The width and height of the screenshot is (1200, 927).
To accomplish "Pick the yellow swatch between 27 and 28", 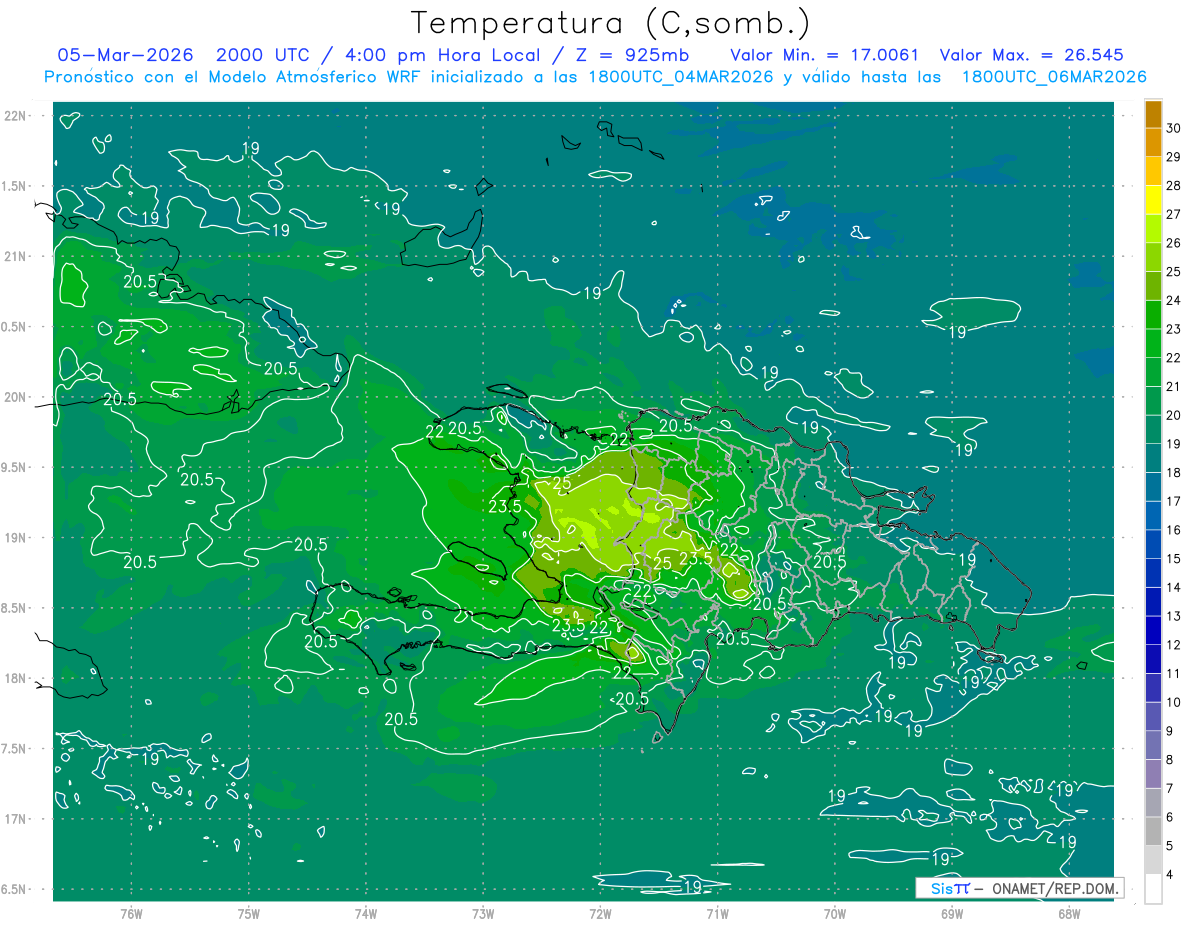I will [1153, 200].
